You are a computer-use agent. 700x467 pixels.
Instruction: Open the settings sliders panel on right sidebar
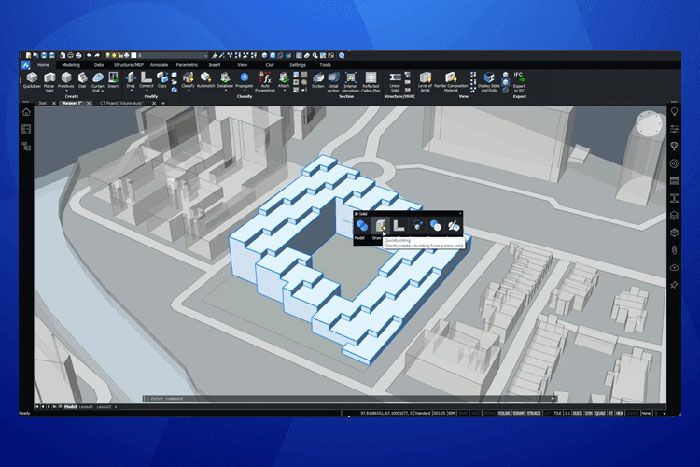click(674, 129)
